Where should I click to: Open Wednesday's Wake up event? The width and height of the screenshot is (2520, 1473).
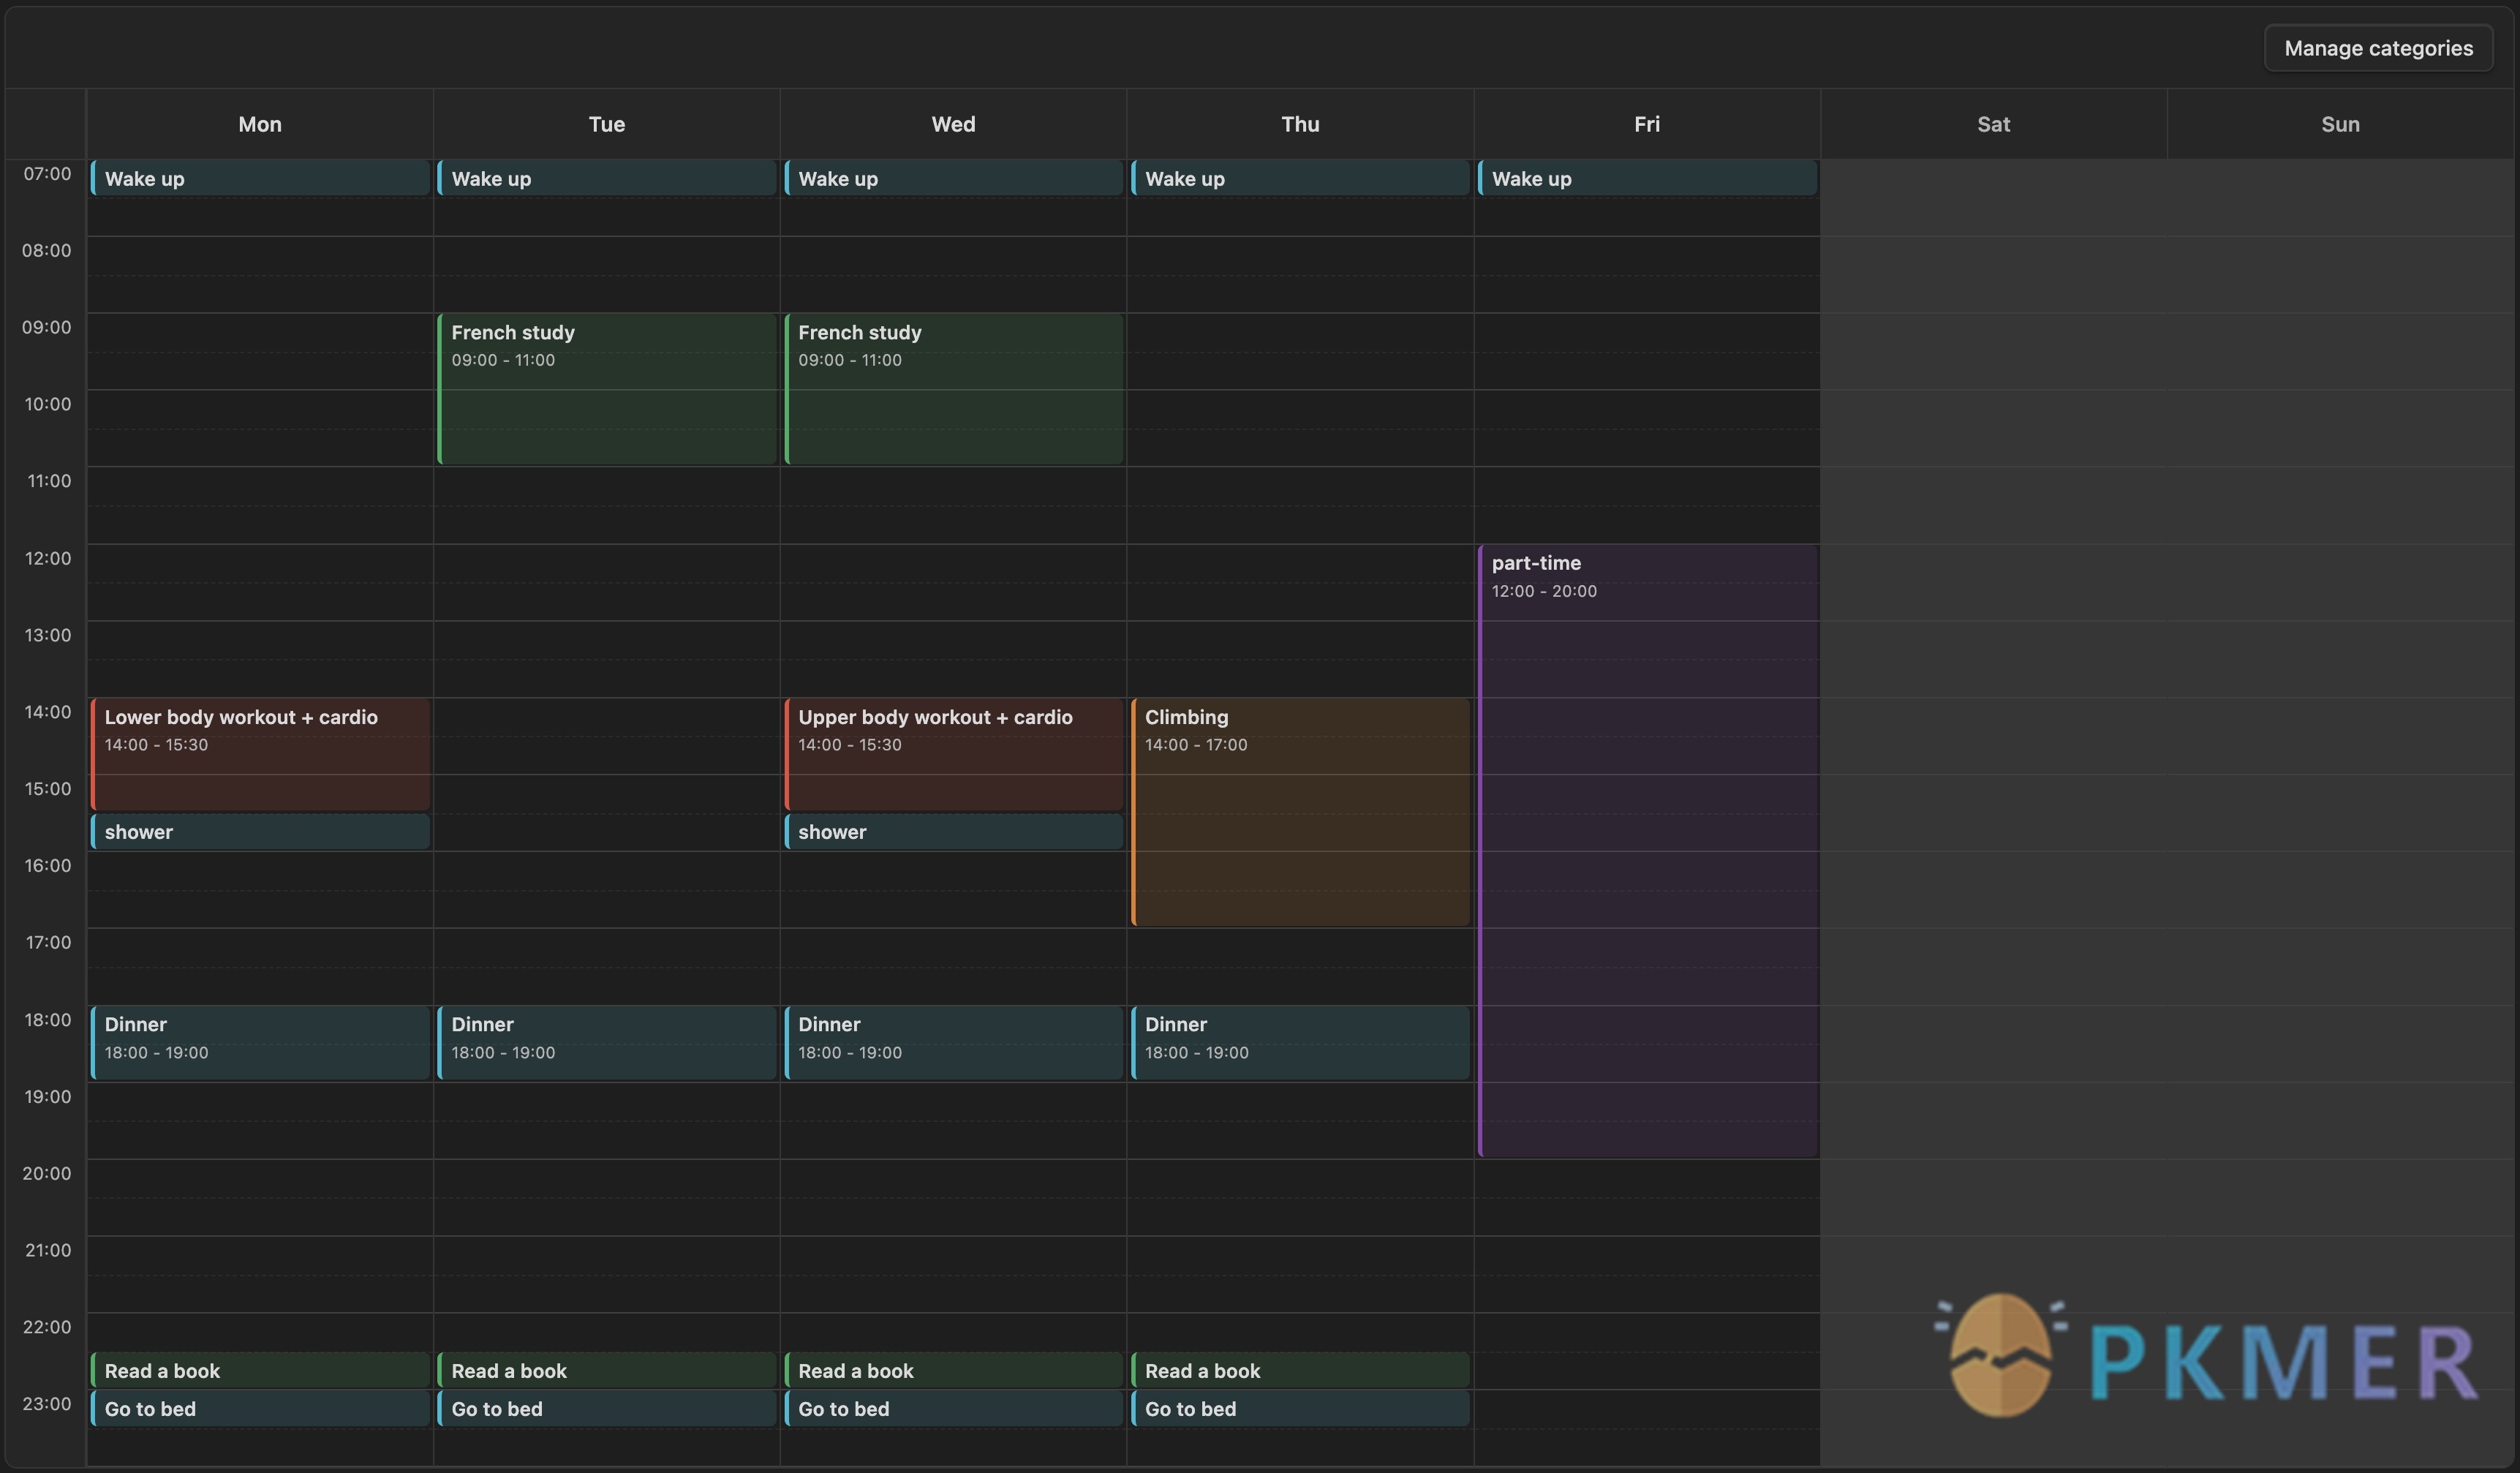(953, 178)
